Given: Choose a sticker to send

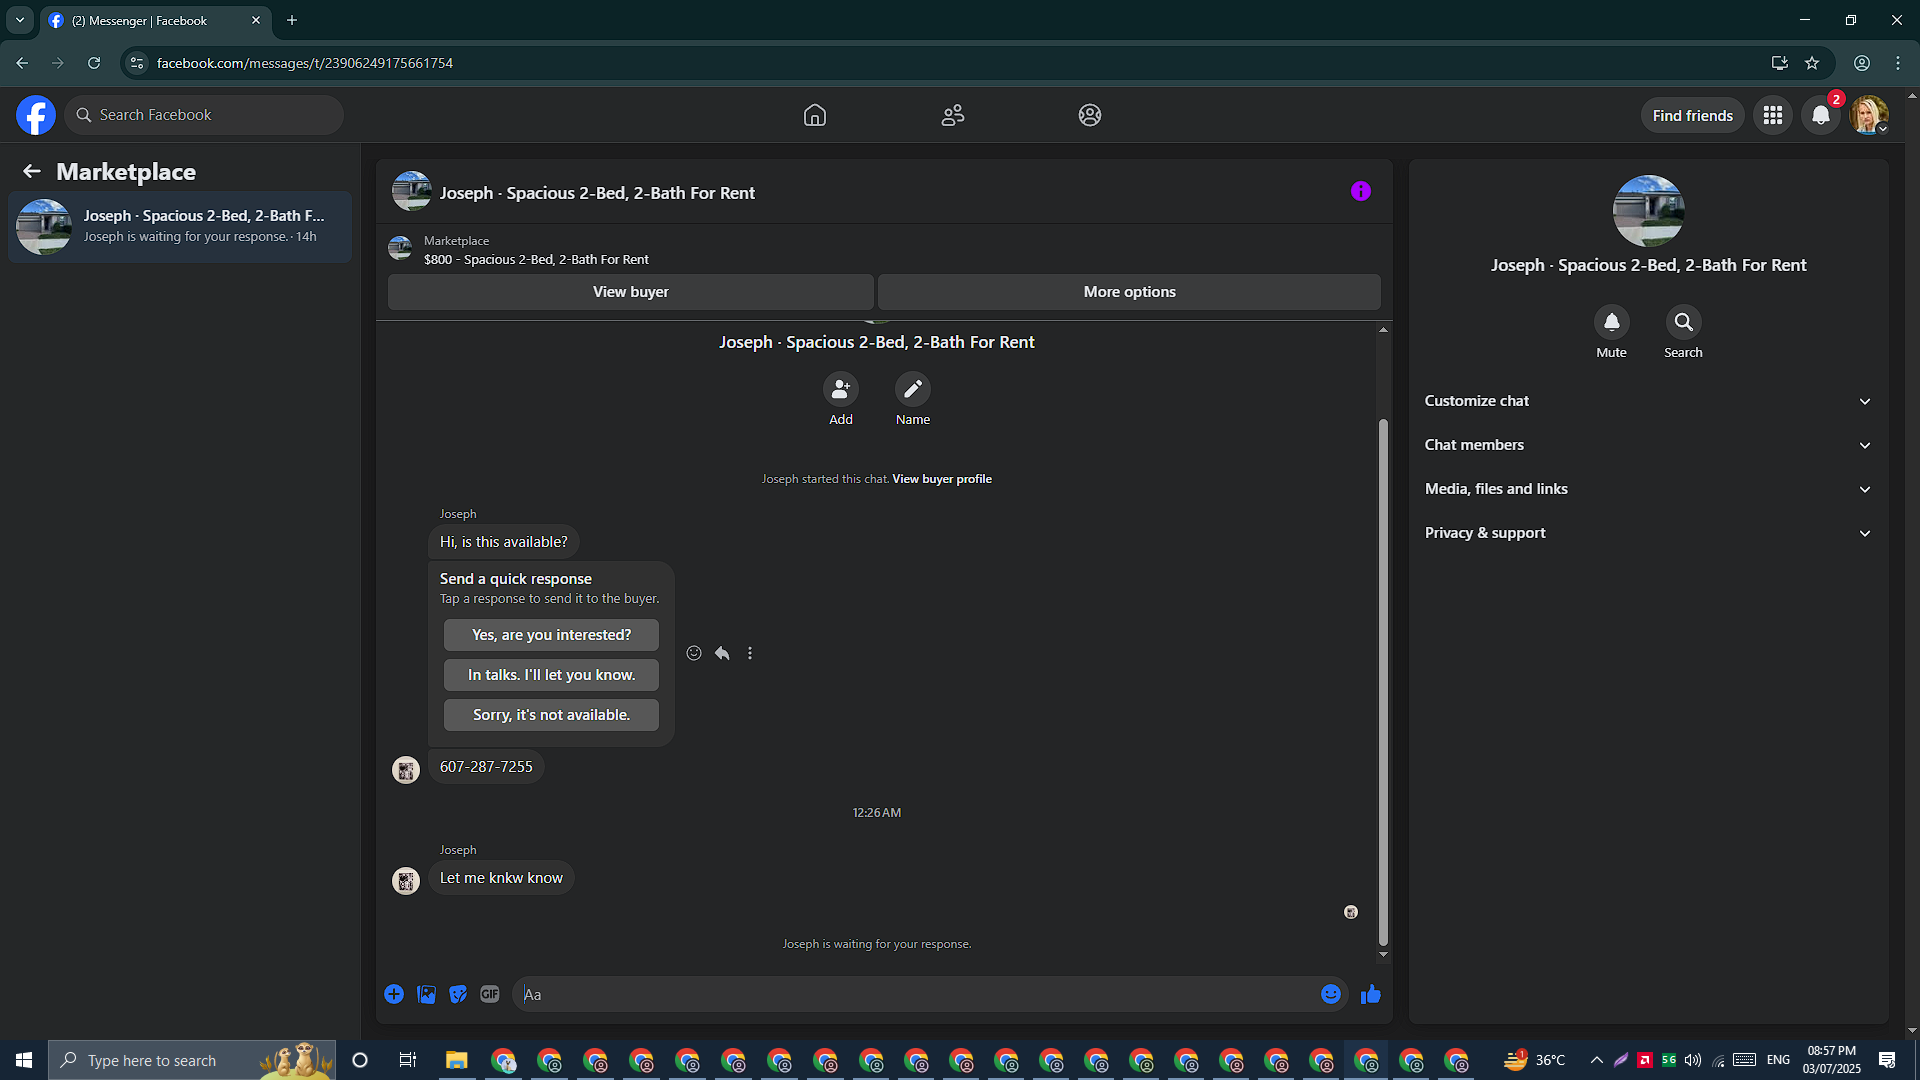Looking at the screenshot, I should coord(458,994).
